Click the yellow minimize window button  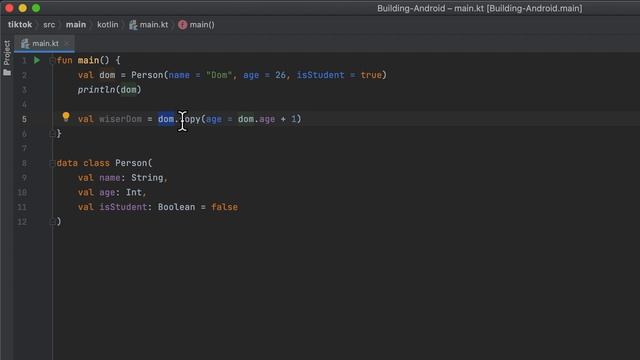(23, 8)
